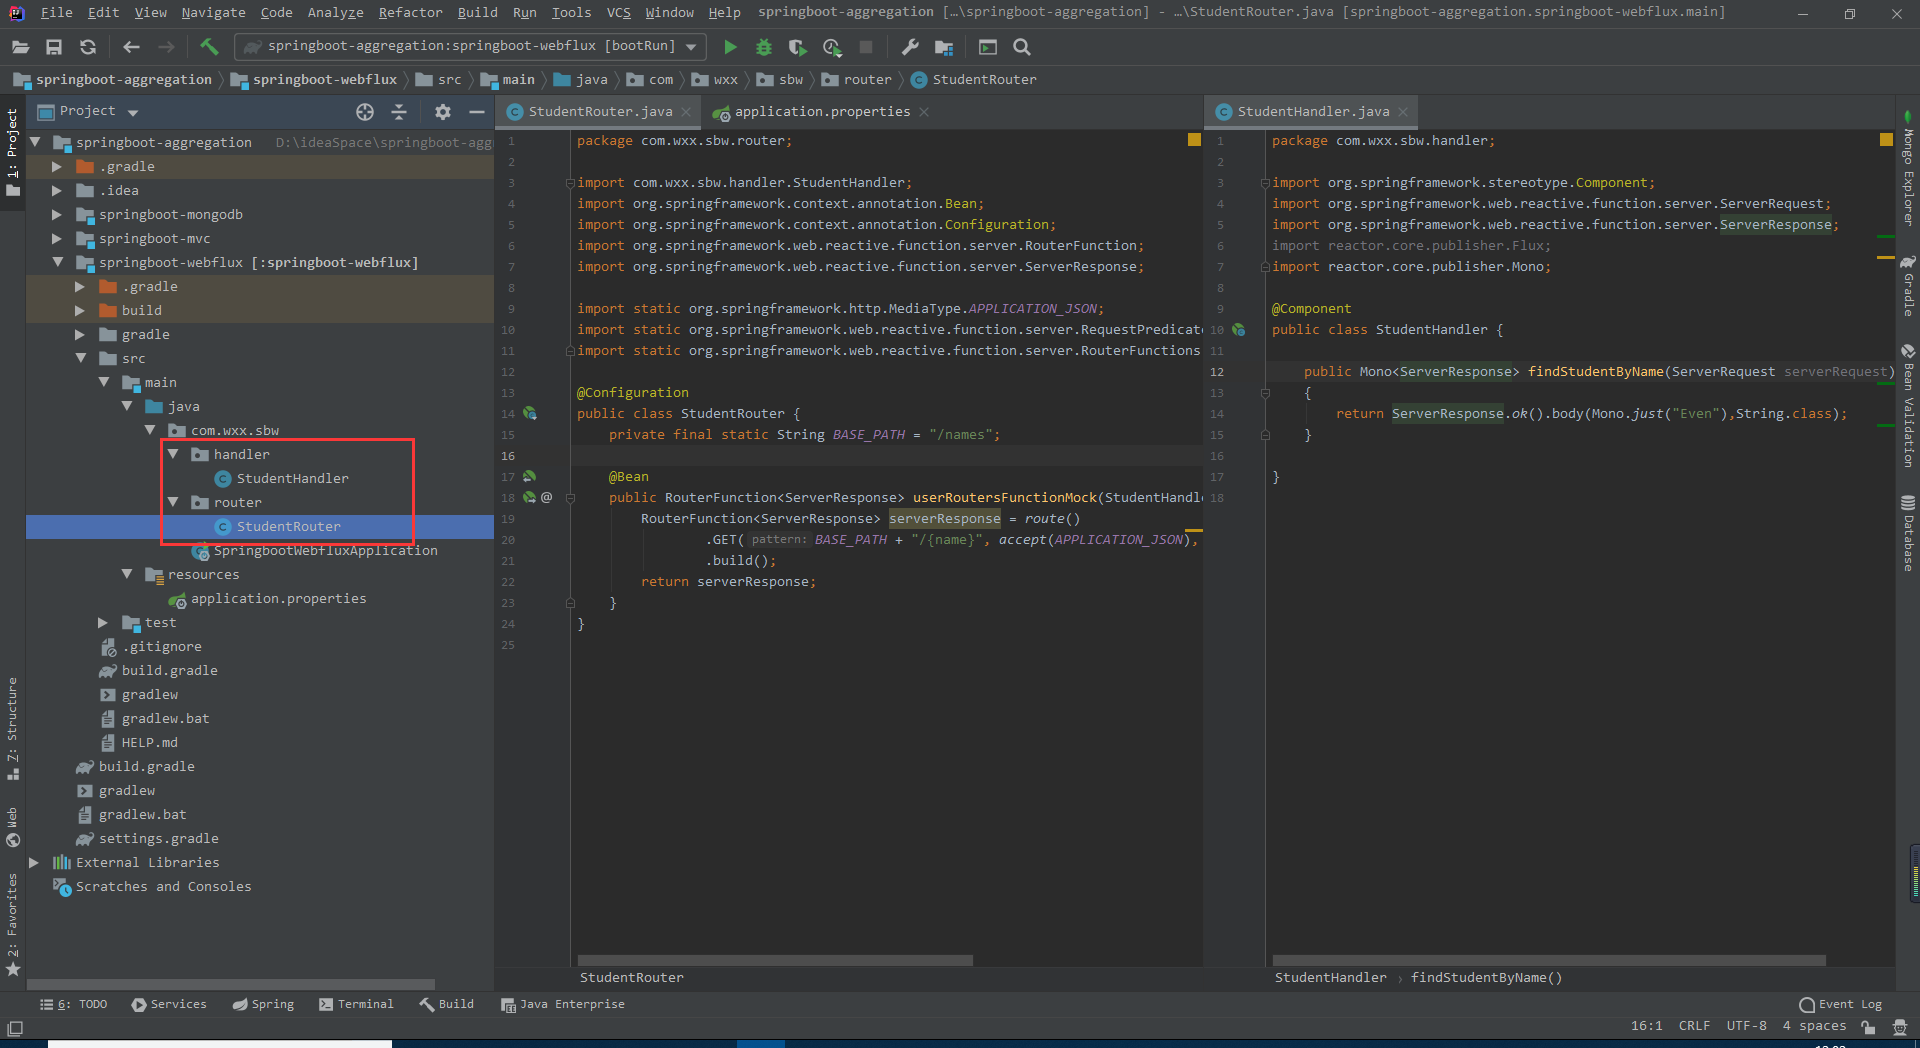Click the StudentRouter editor horizontal scrollbar
This screenshot has height=1048, width=1920.
[775, 960]
